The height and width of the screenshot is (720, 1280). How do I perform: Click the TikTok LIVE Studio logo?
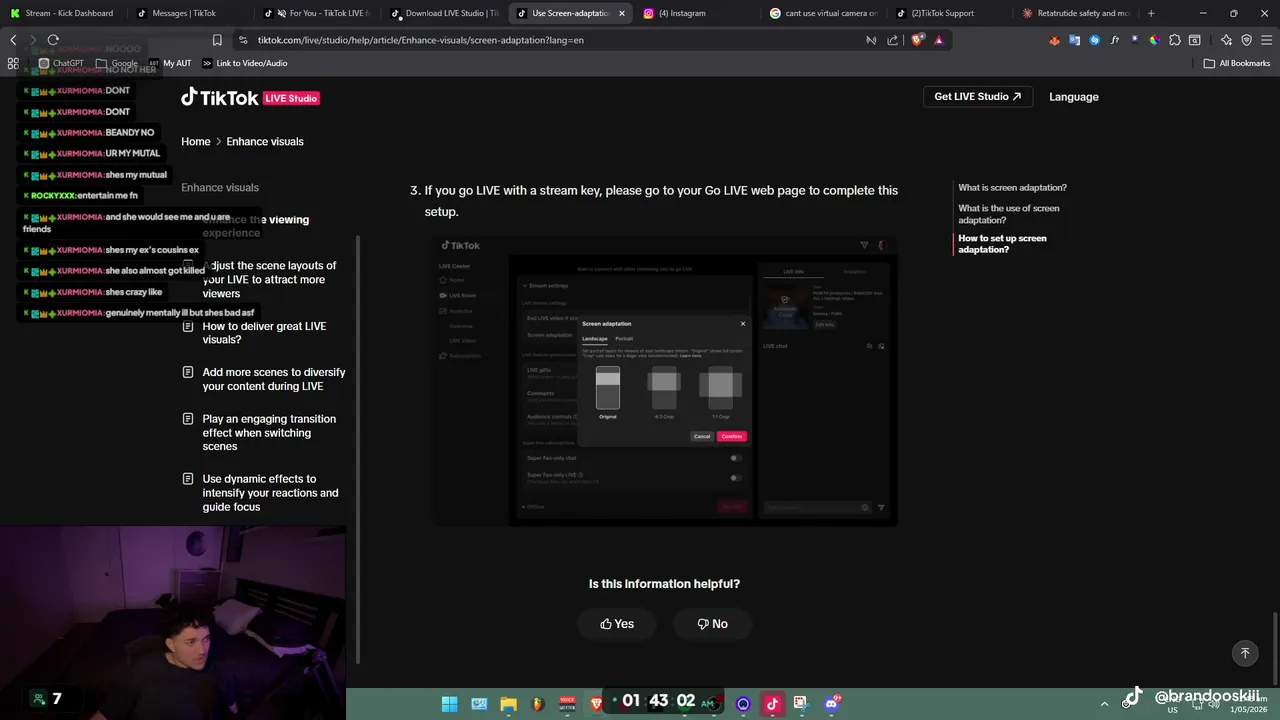(x=250, y=97)
